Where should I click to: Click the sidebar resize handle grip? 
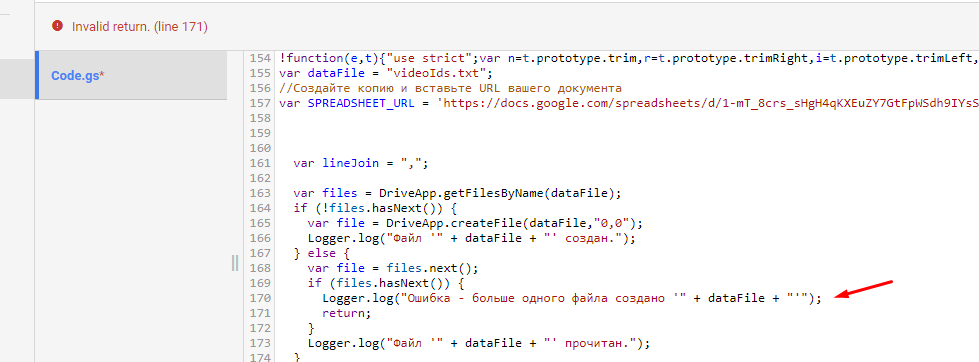pyautogui.click(x=235, y=263)
